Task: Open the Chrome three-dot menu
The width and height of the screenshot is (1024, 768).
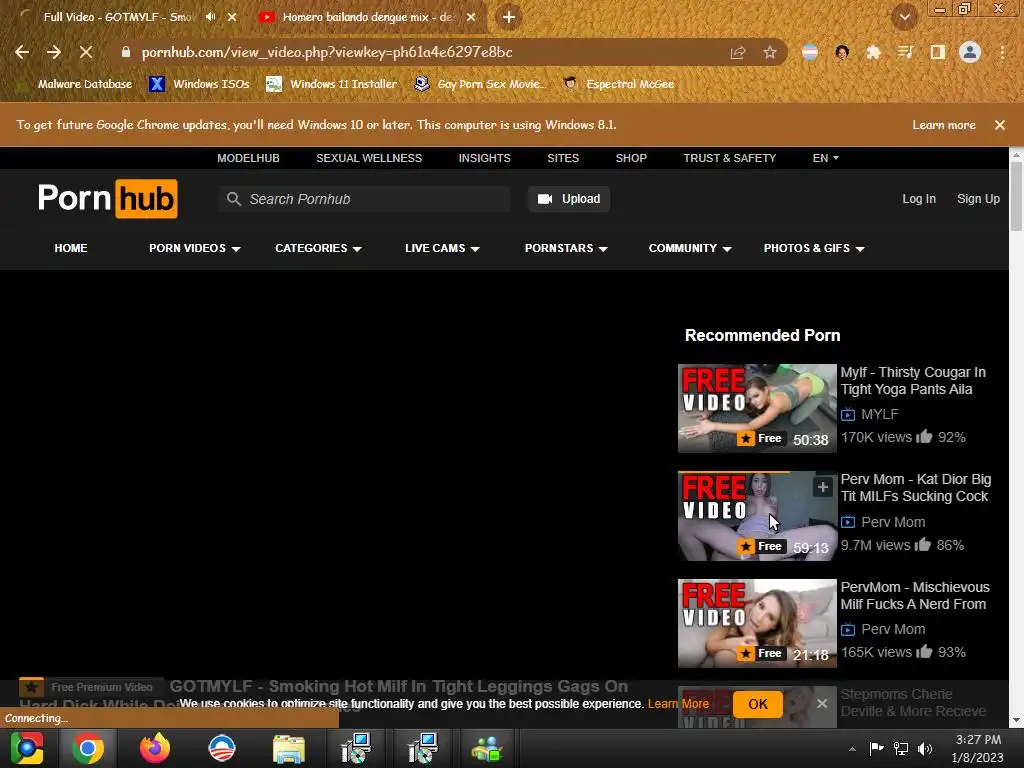Action: tap(1002, 52)
